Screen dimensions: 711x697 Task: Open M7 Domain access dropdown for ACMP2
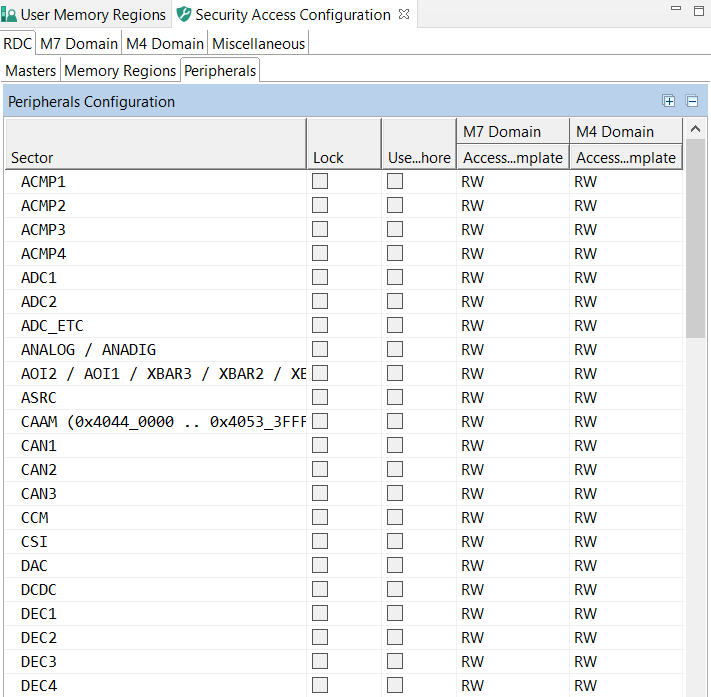(512, 206)
